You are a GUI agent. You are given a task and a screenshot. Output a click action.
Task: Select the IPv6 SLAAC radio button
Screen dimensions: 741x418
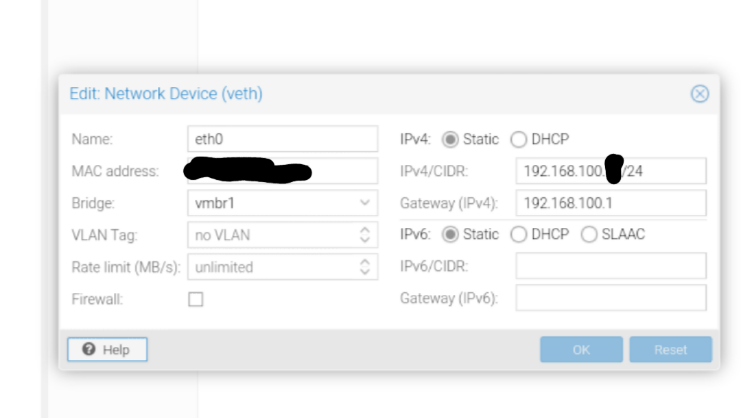pos(588,235)
